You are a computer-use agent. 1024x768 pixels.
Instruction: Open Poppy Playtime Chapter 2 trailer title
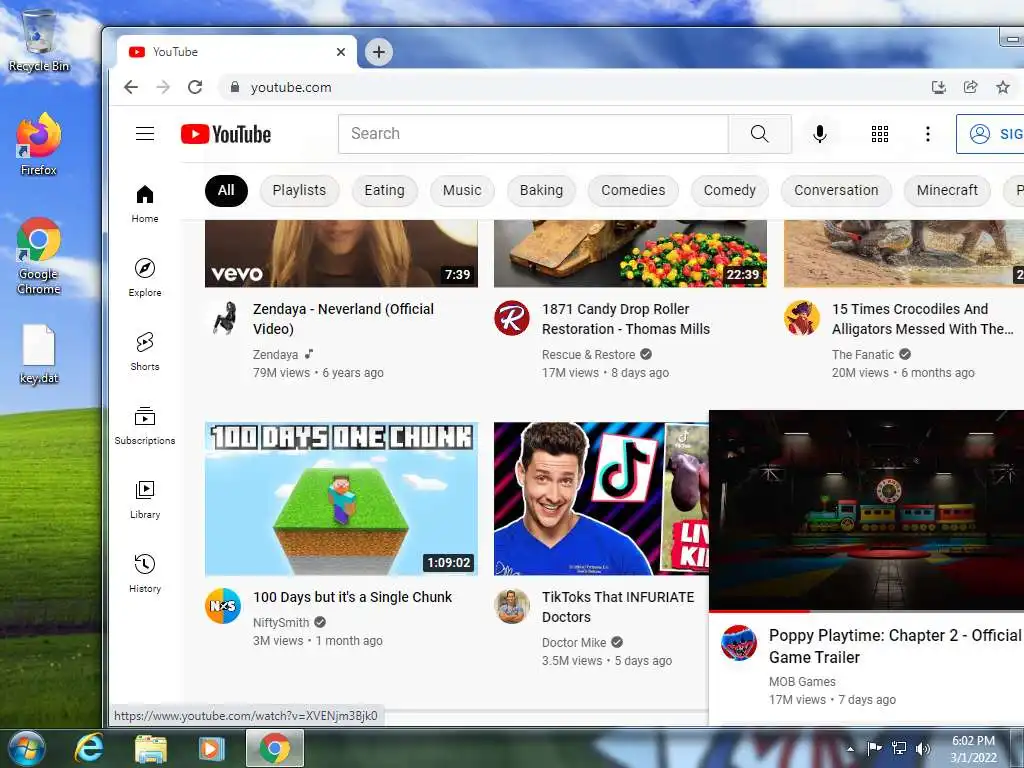pyautogui.click(x=895, y=646)
